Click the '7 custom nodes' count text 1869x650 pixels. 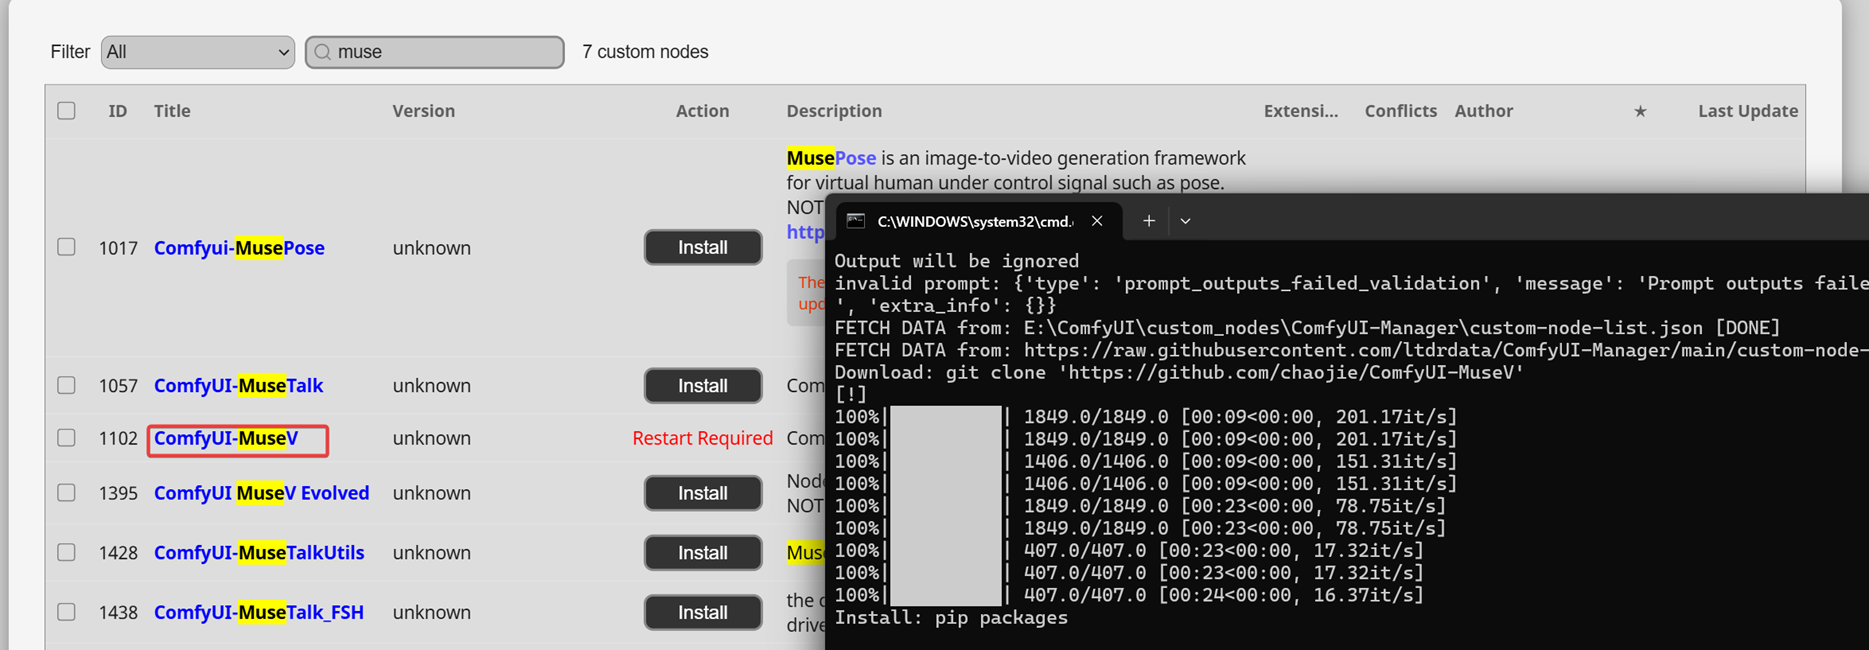645,52
